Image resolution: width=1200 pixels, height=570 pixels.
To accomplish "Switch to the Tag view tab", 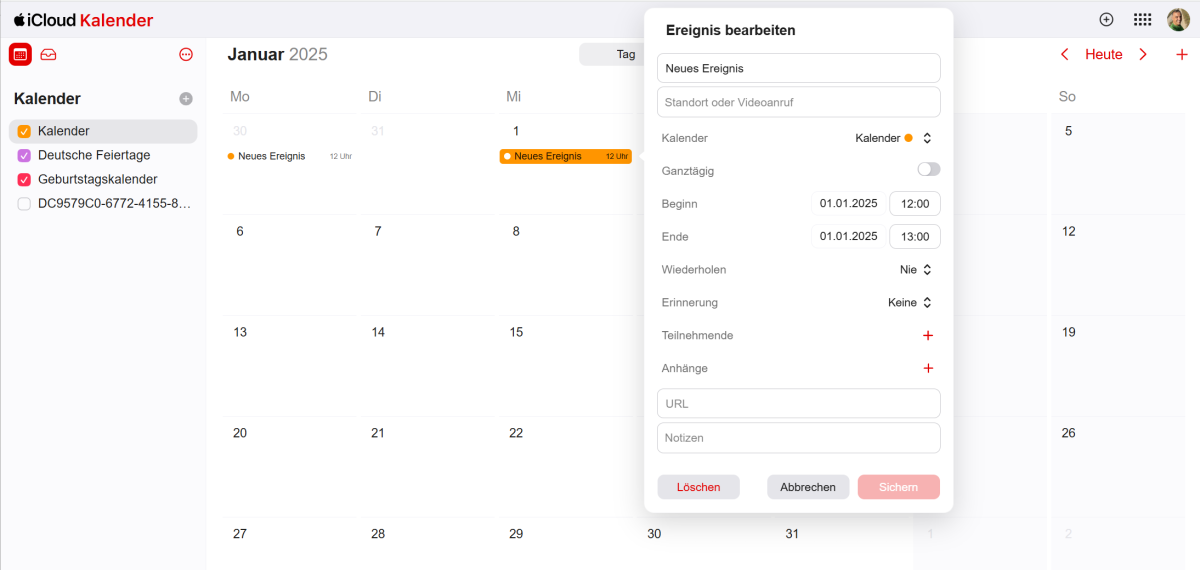I will click(x=626, y=55).
